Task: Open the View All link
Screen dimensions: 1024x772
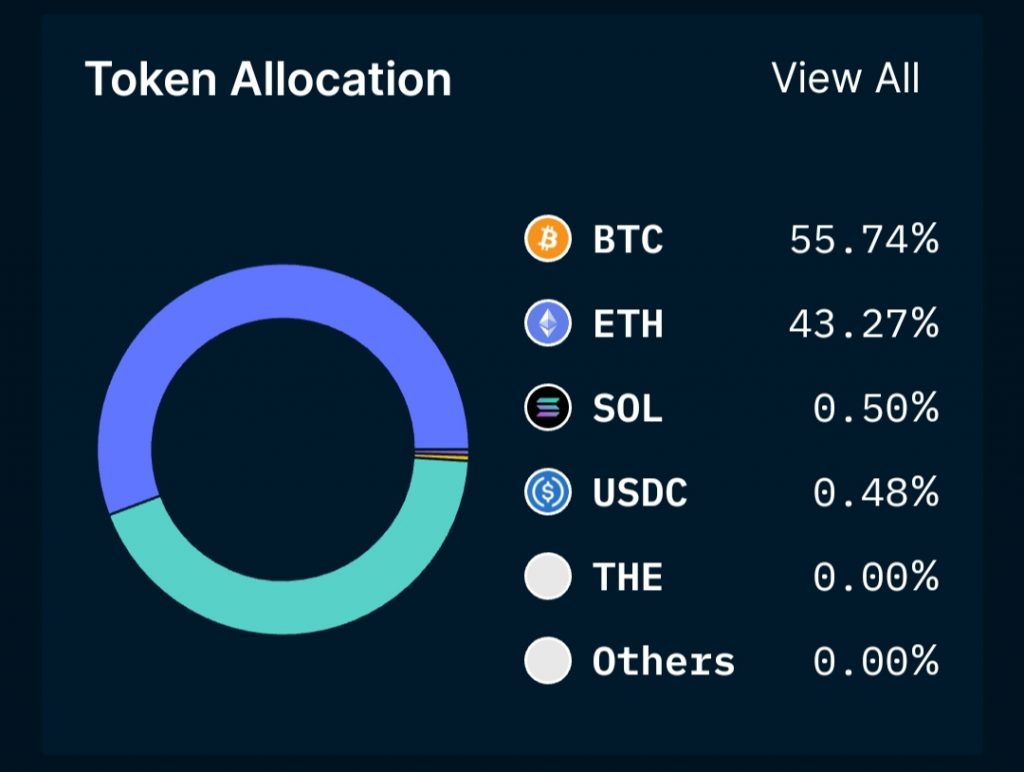Action: [x=845, y=78]
